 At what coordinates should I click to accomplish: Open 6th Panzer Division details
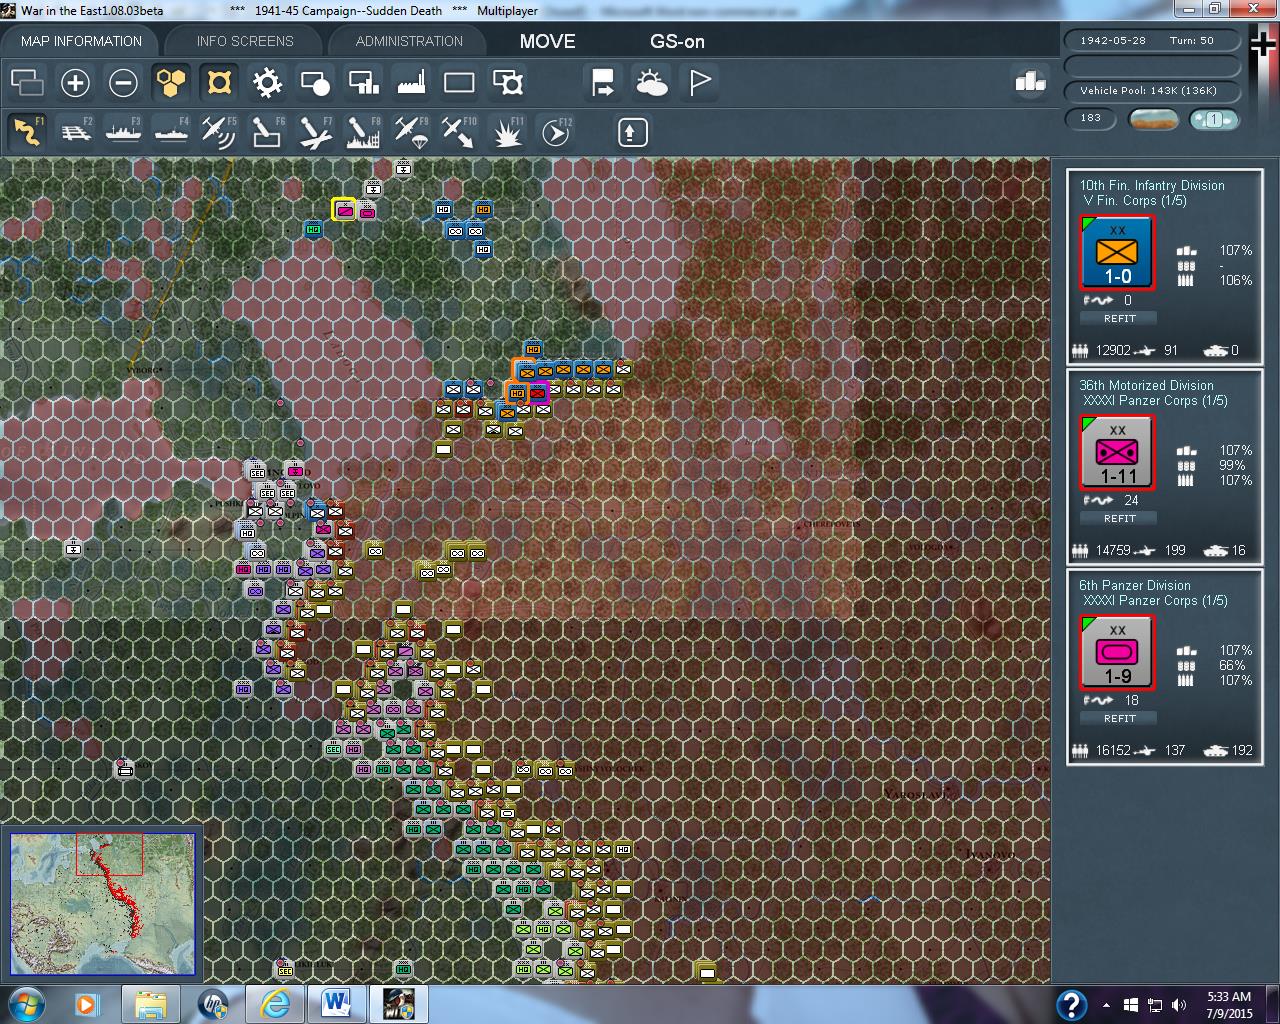pyautogui.click(x=1135, y=585)
